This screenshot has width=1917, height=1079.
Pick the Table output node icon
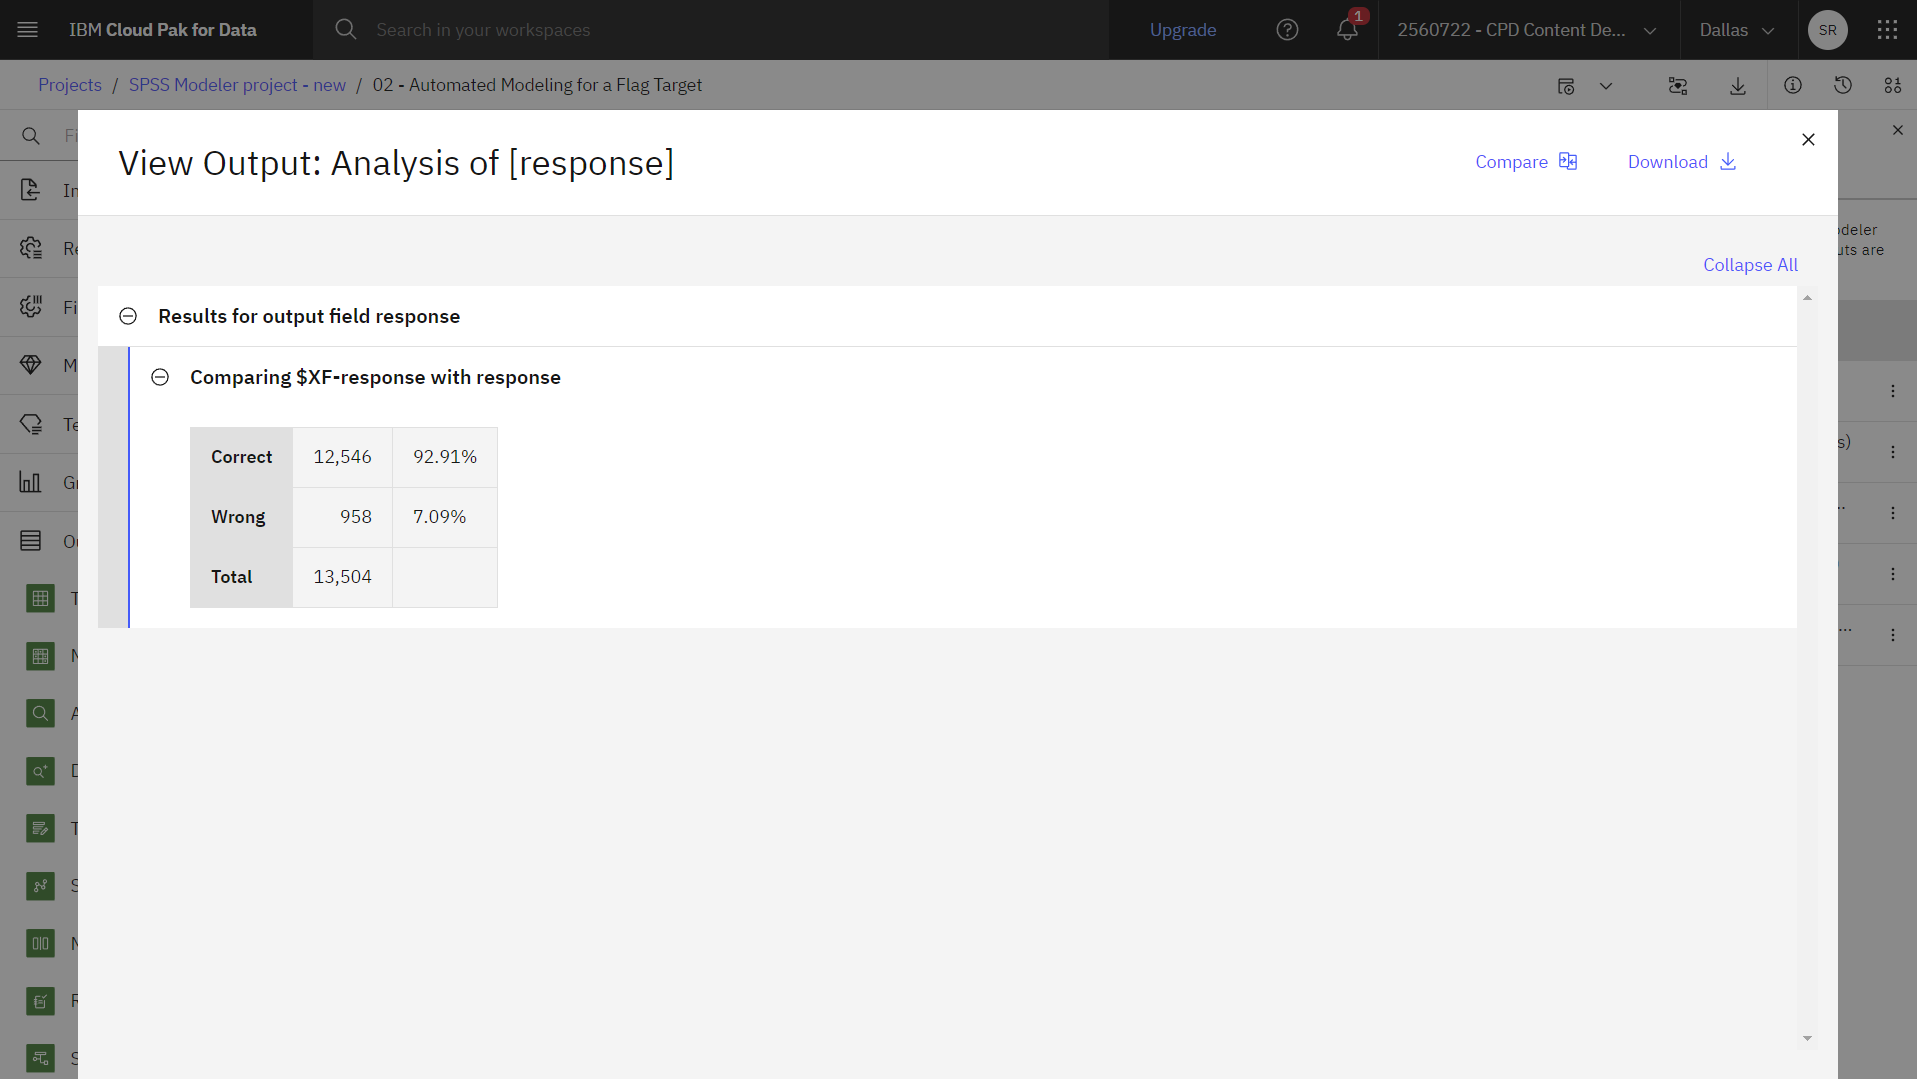40,598
